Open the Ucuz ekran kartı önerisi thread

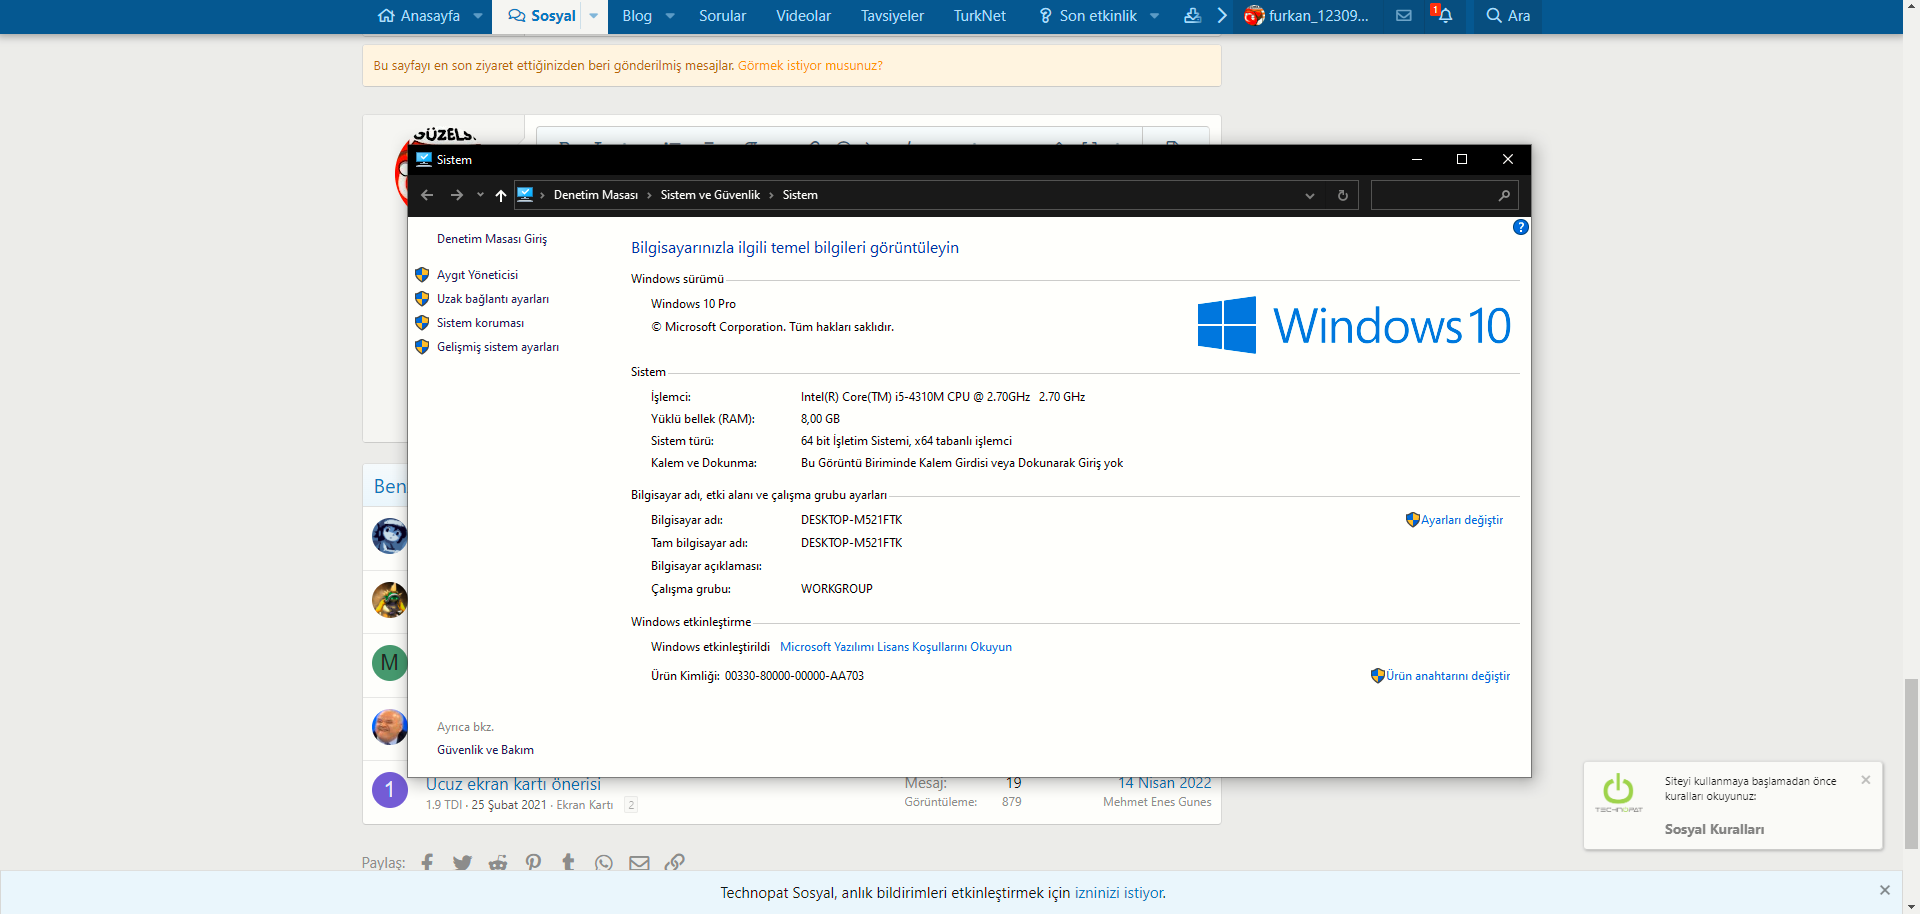click(513, 784)
